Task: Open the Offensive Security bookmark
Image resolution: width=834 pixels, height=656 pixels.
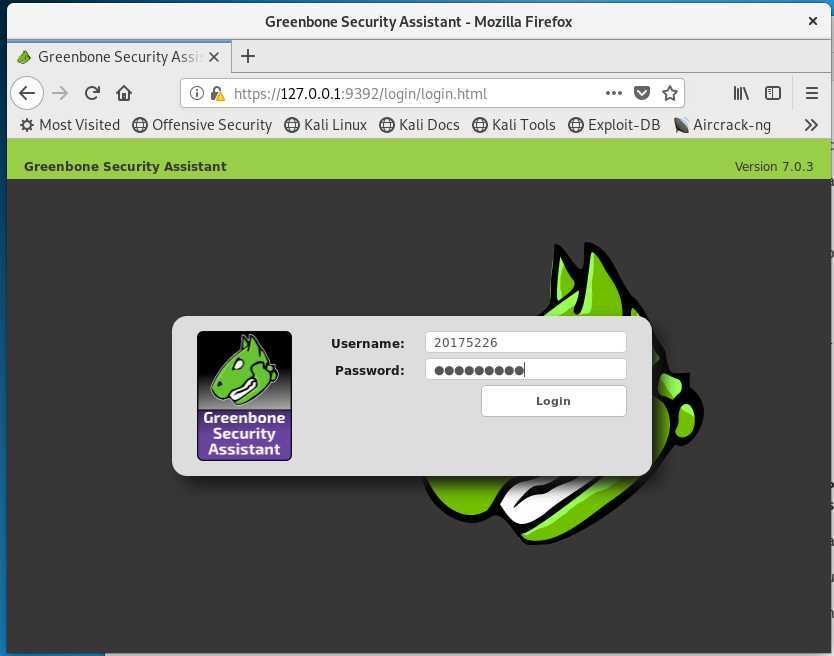Action: coord(202,125)
